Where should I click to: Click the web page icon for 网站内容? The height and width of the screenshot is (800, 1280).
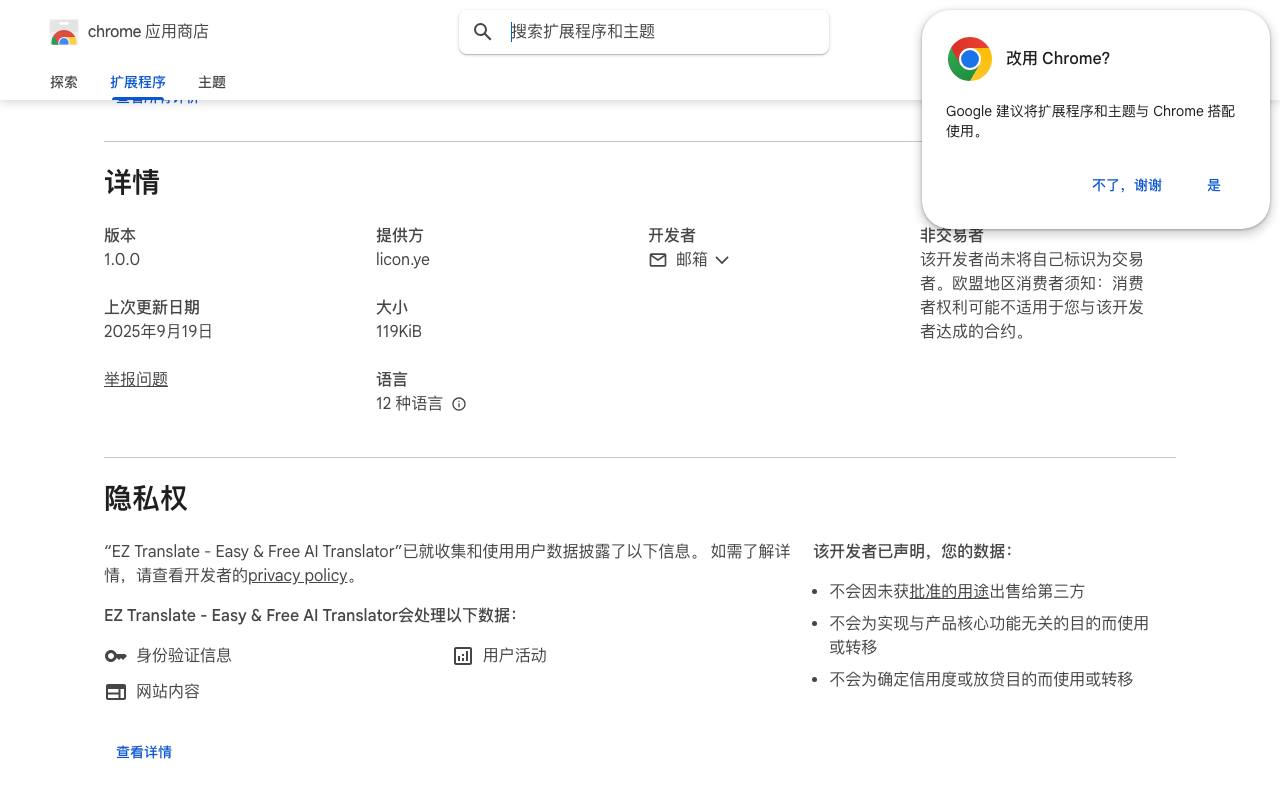[116, 692]
